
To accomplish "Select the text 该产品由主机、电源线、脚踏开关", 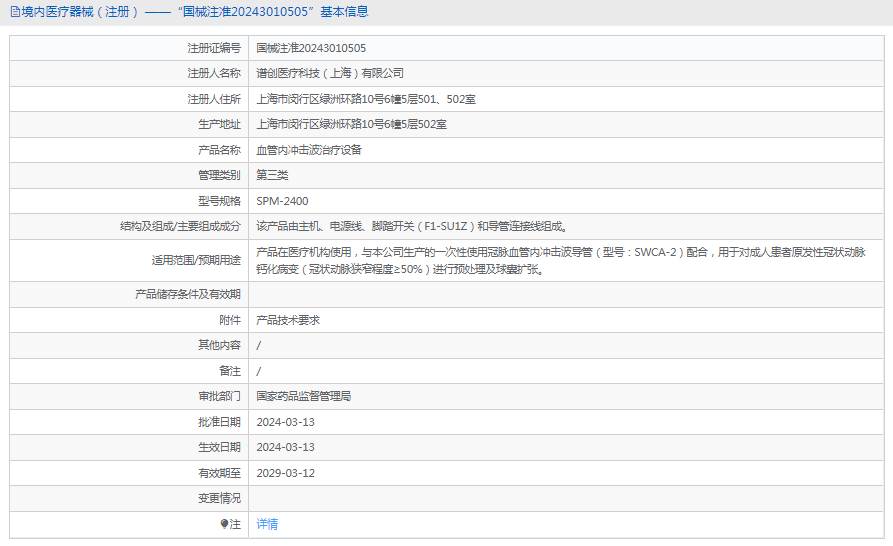I will (335, 227).
